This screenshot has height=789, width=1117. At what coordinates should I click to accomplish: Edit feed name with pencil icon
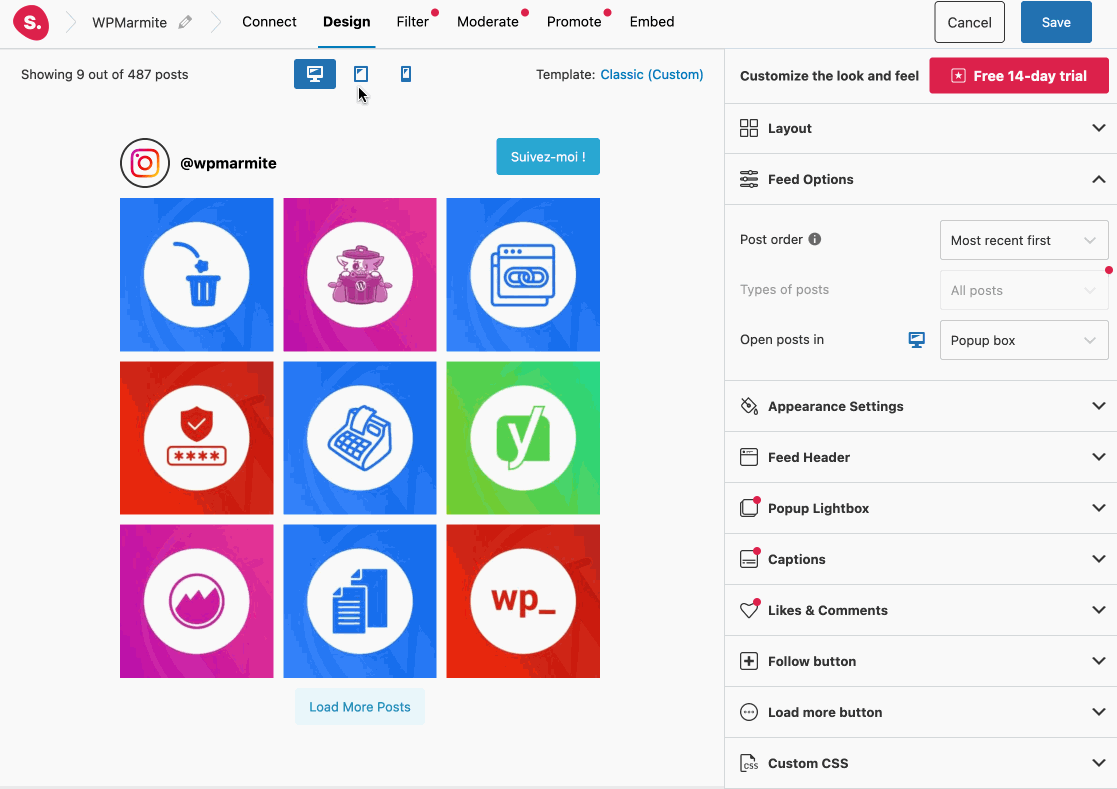[185, 22]
